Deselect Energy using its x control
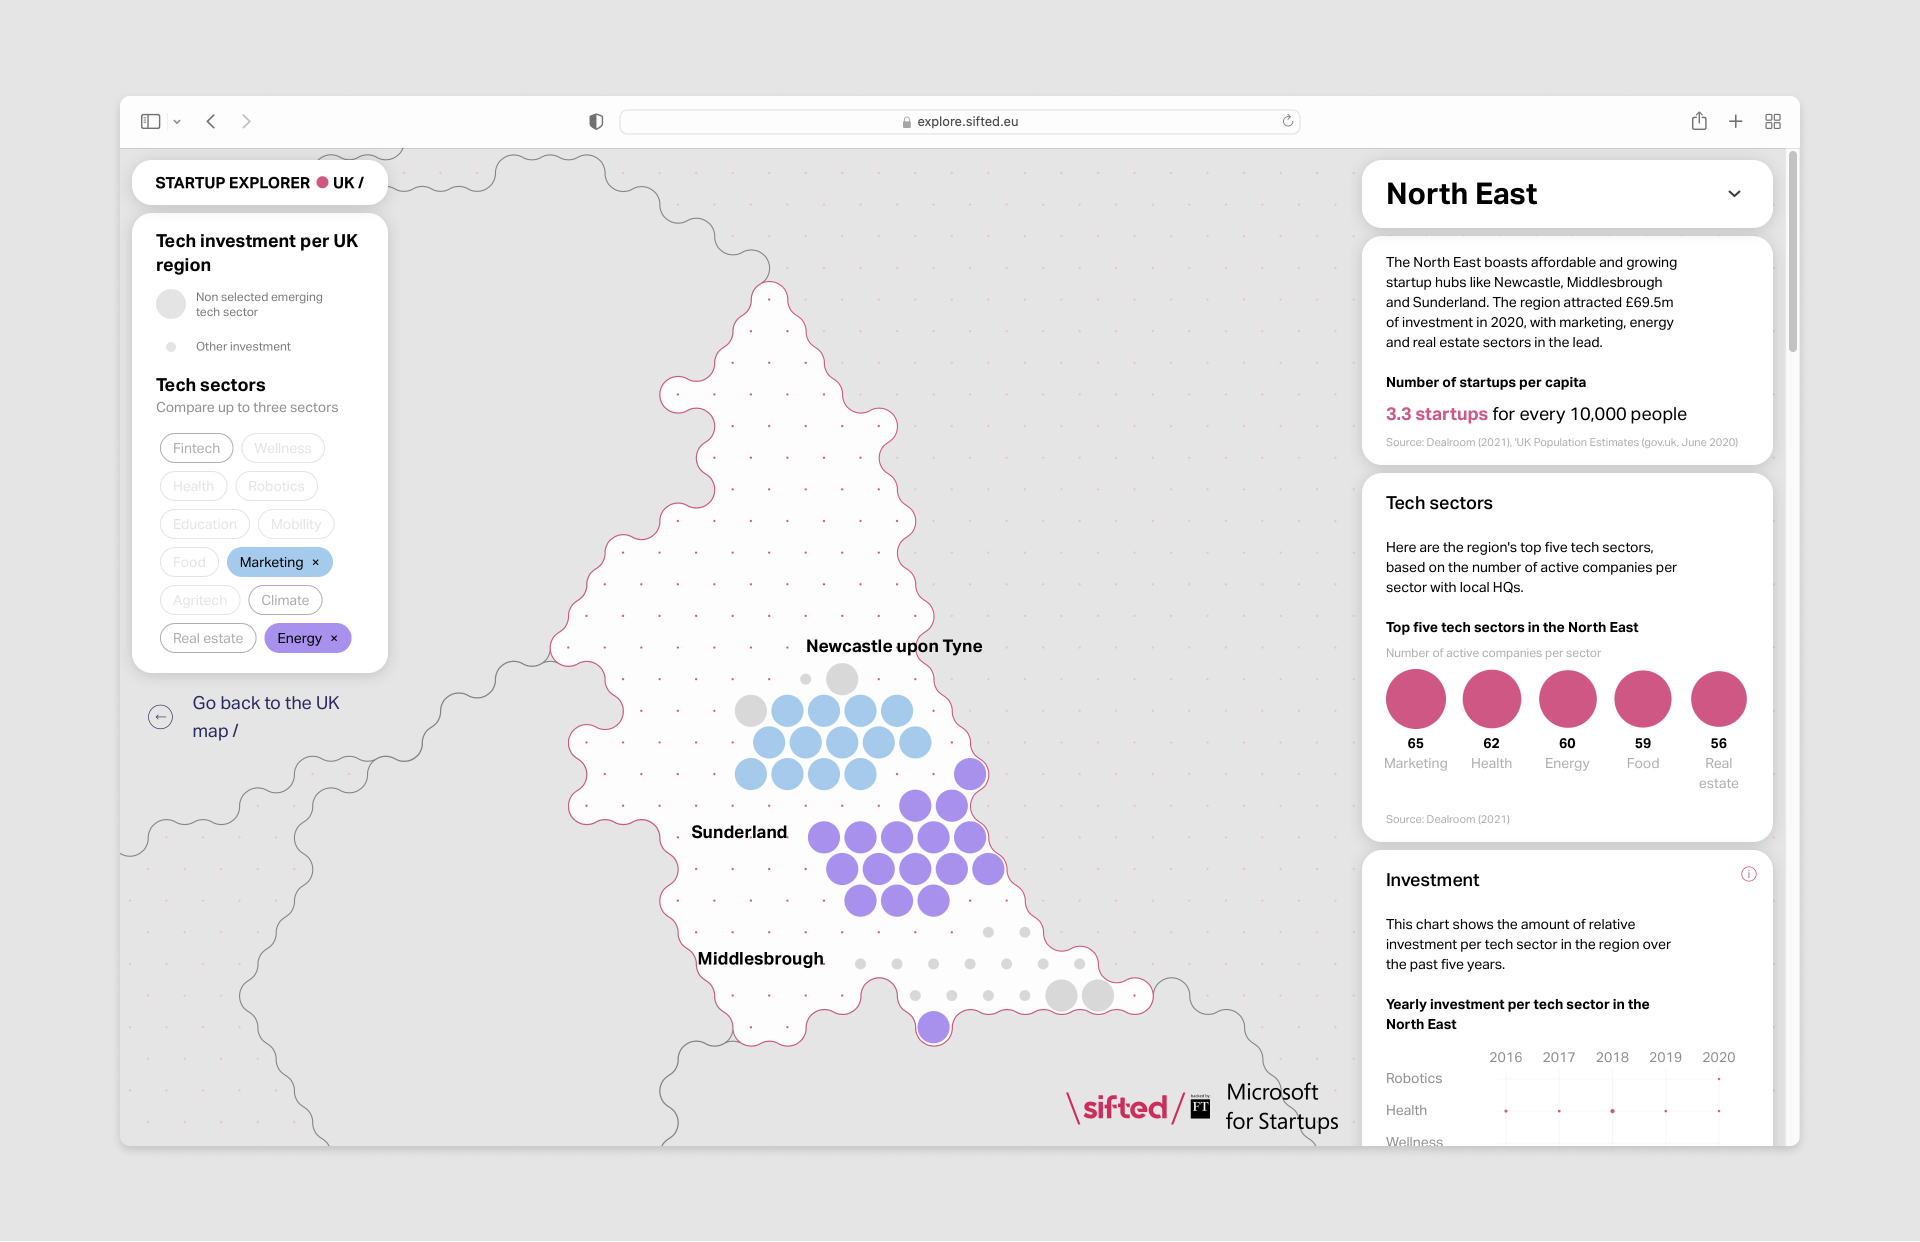Screen dimensions: 1920x1242 click(x=334, y=637)
